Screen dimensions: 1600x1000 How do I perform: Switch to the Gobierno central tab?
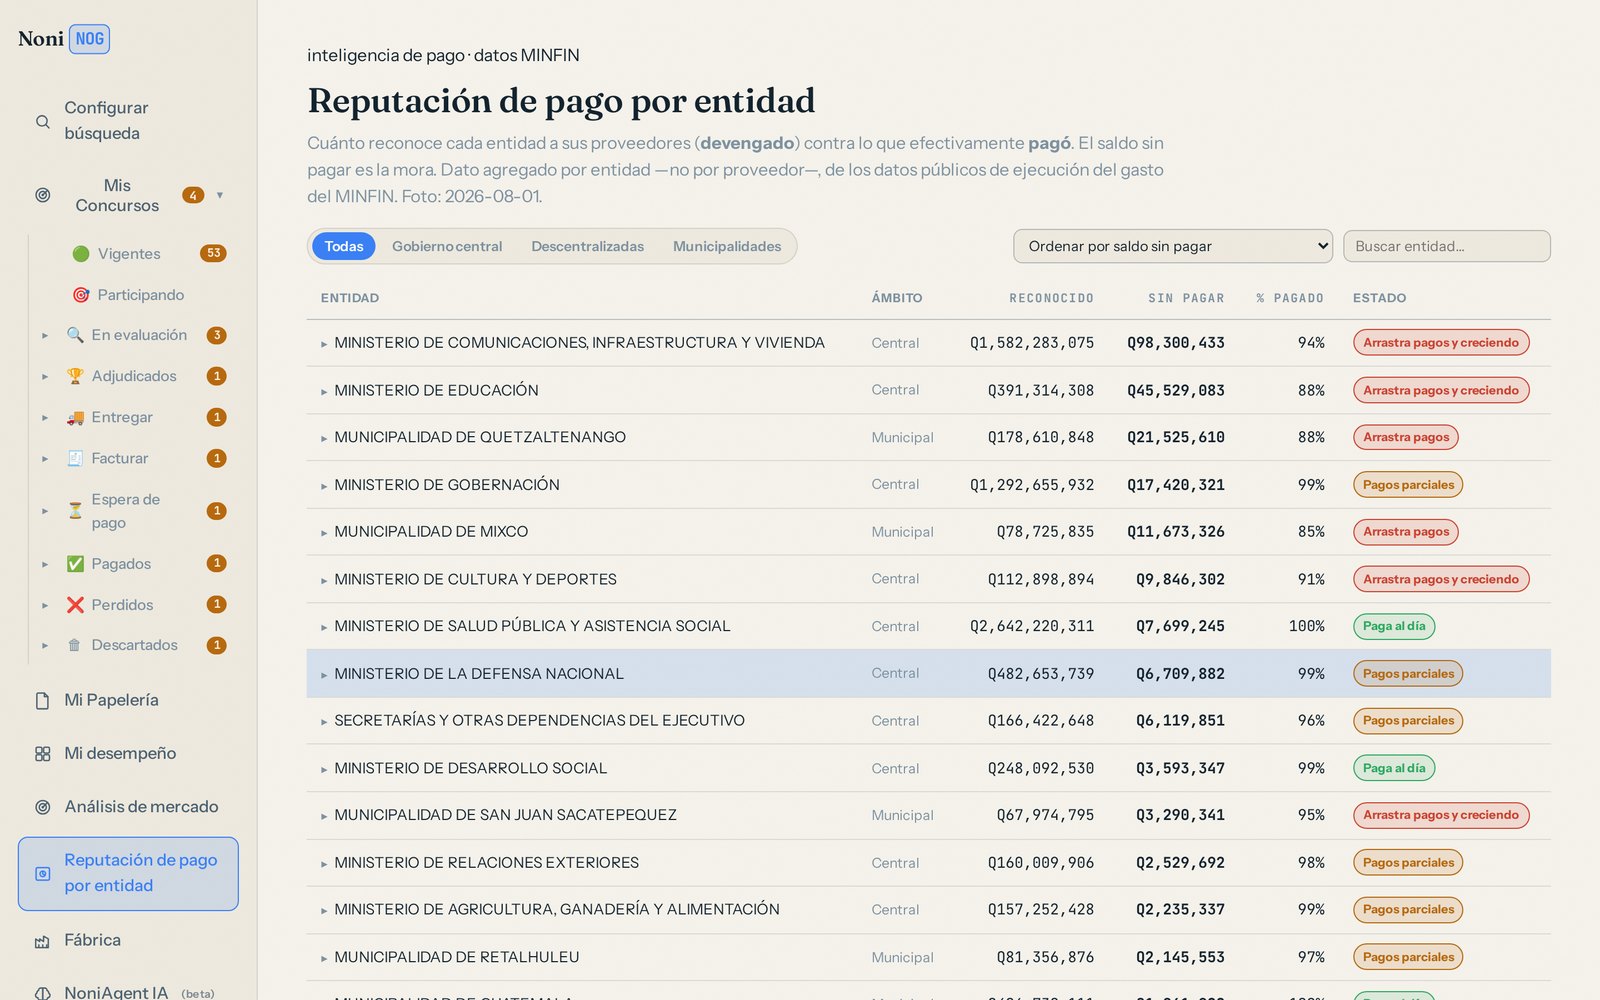click(x=447, y=246)
